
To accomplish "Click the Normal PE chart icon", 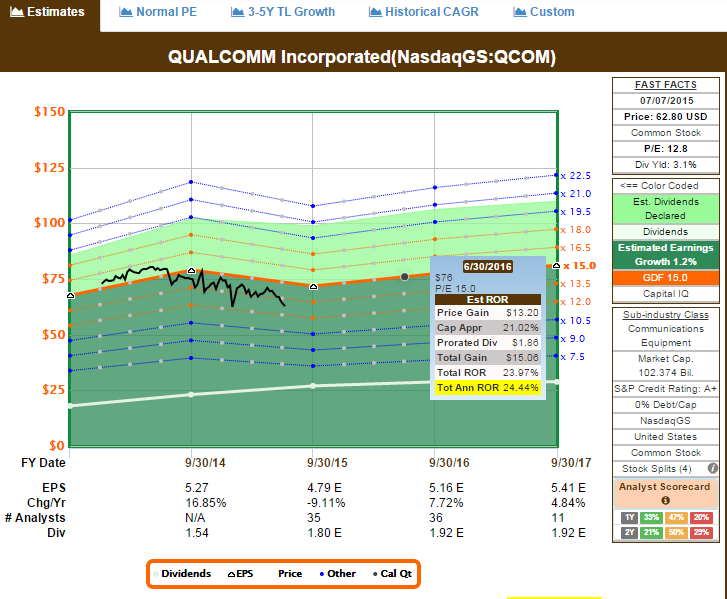I will click(126, 12).
